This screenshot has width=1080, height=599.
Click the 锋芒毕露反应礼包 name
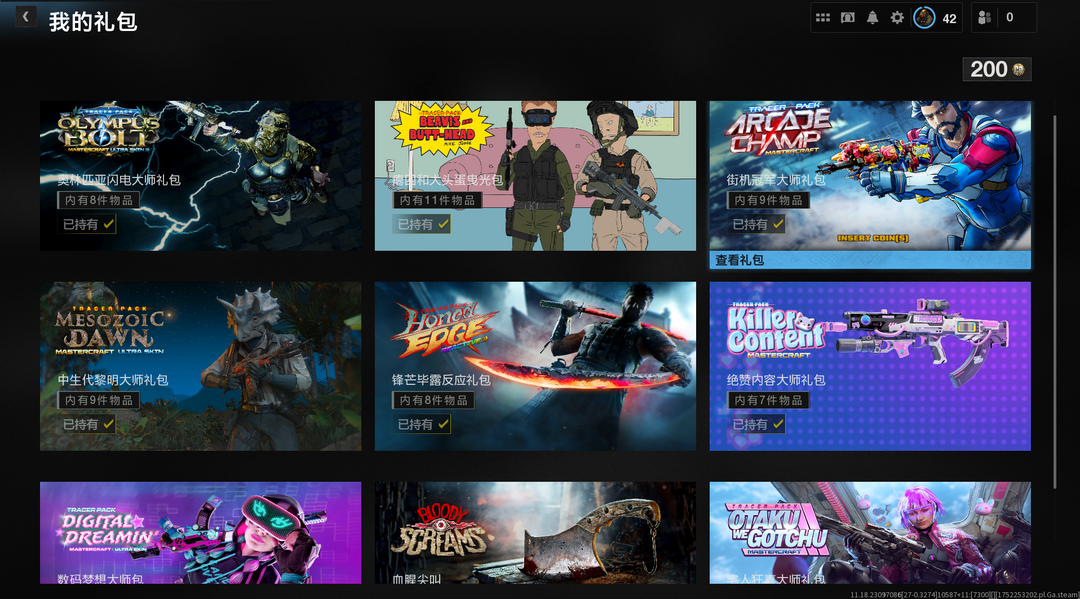tap(441, 379)
